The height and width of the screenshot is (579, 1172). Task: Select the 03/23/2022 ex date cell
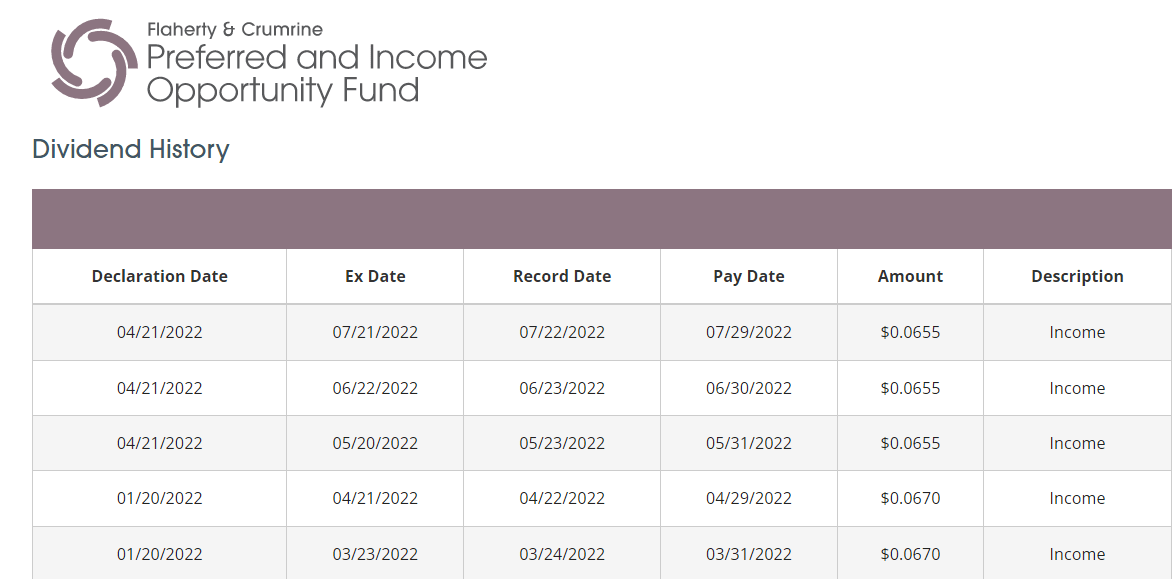point(375,555)
